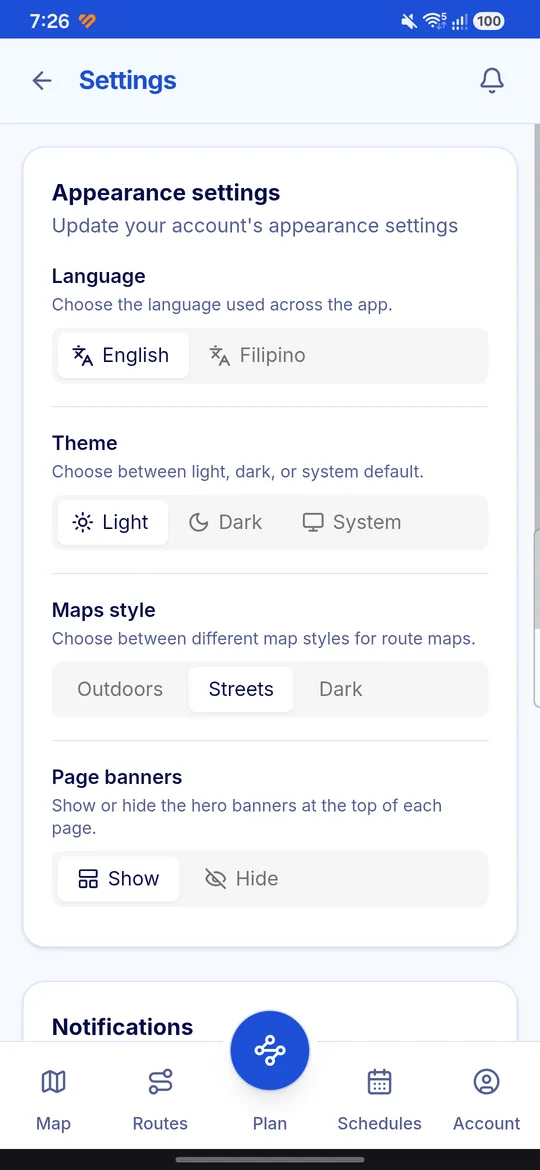Go back using the arrow icon
This screenshot has height=1170, width=540.
point(42,81)
